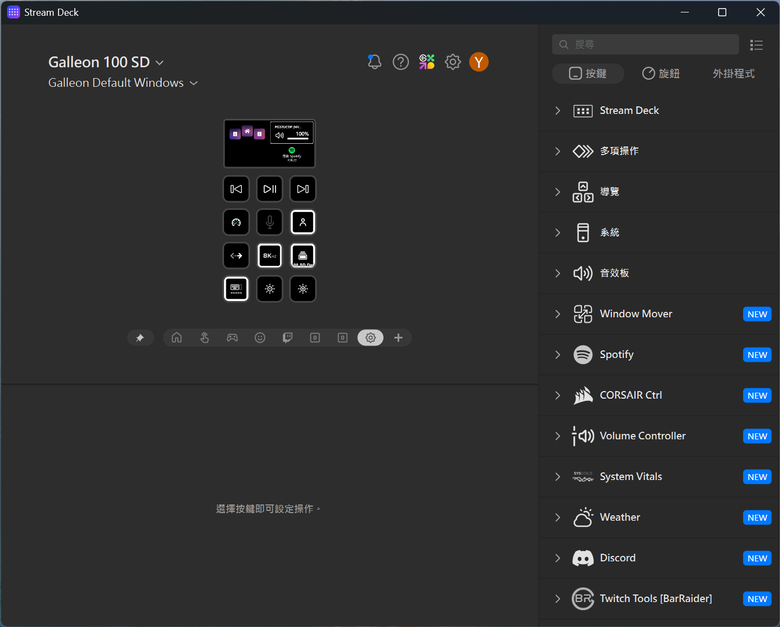
Task: Open the notifications bell
Action: click(375, 62)
